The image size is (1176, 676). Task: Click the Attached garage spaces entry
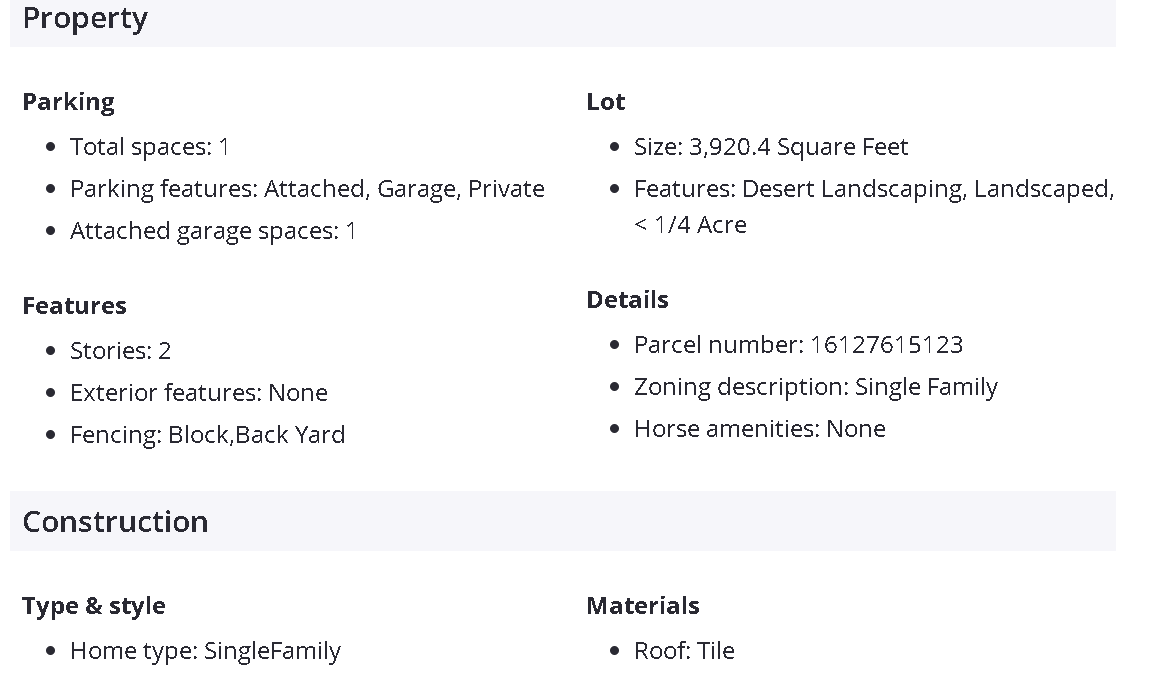(x=213, y=231)
